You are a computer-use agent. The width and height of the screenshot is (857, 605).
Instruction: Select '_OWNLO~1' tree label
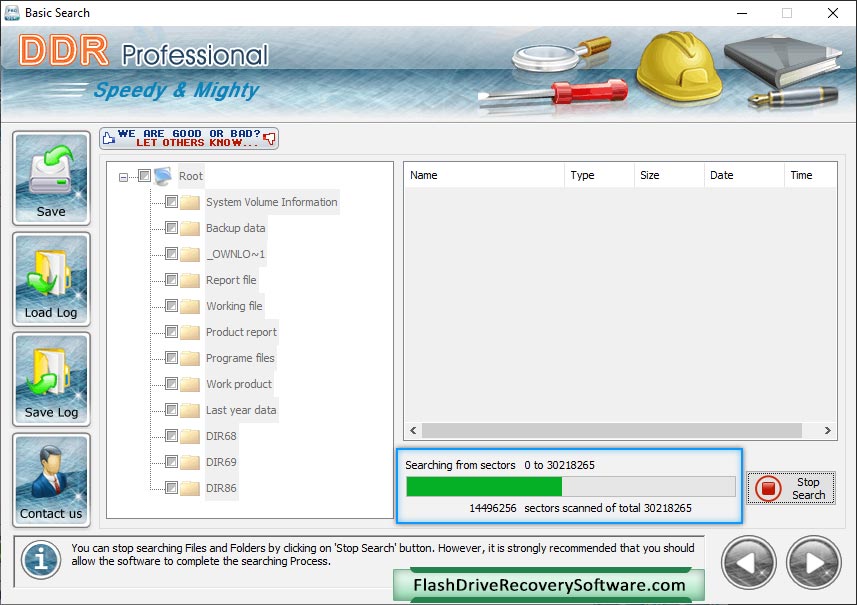tap(236, 254)
